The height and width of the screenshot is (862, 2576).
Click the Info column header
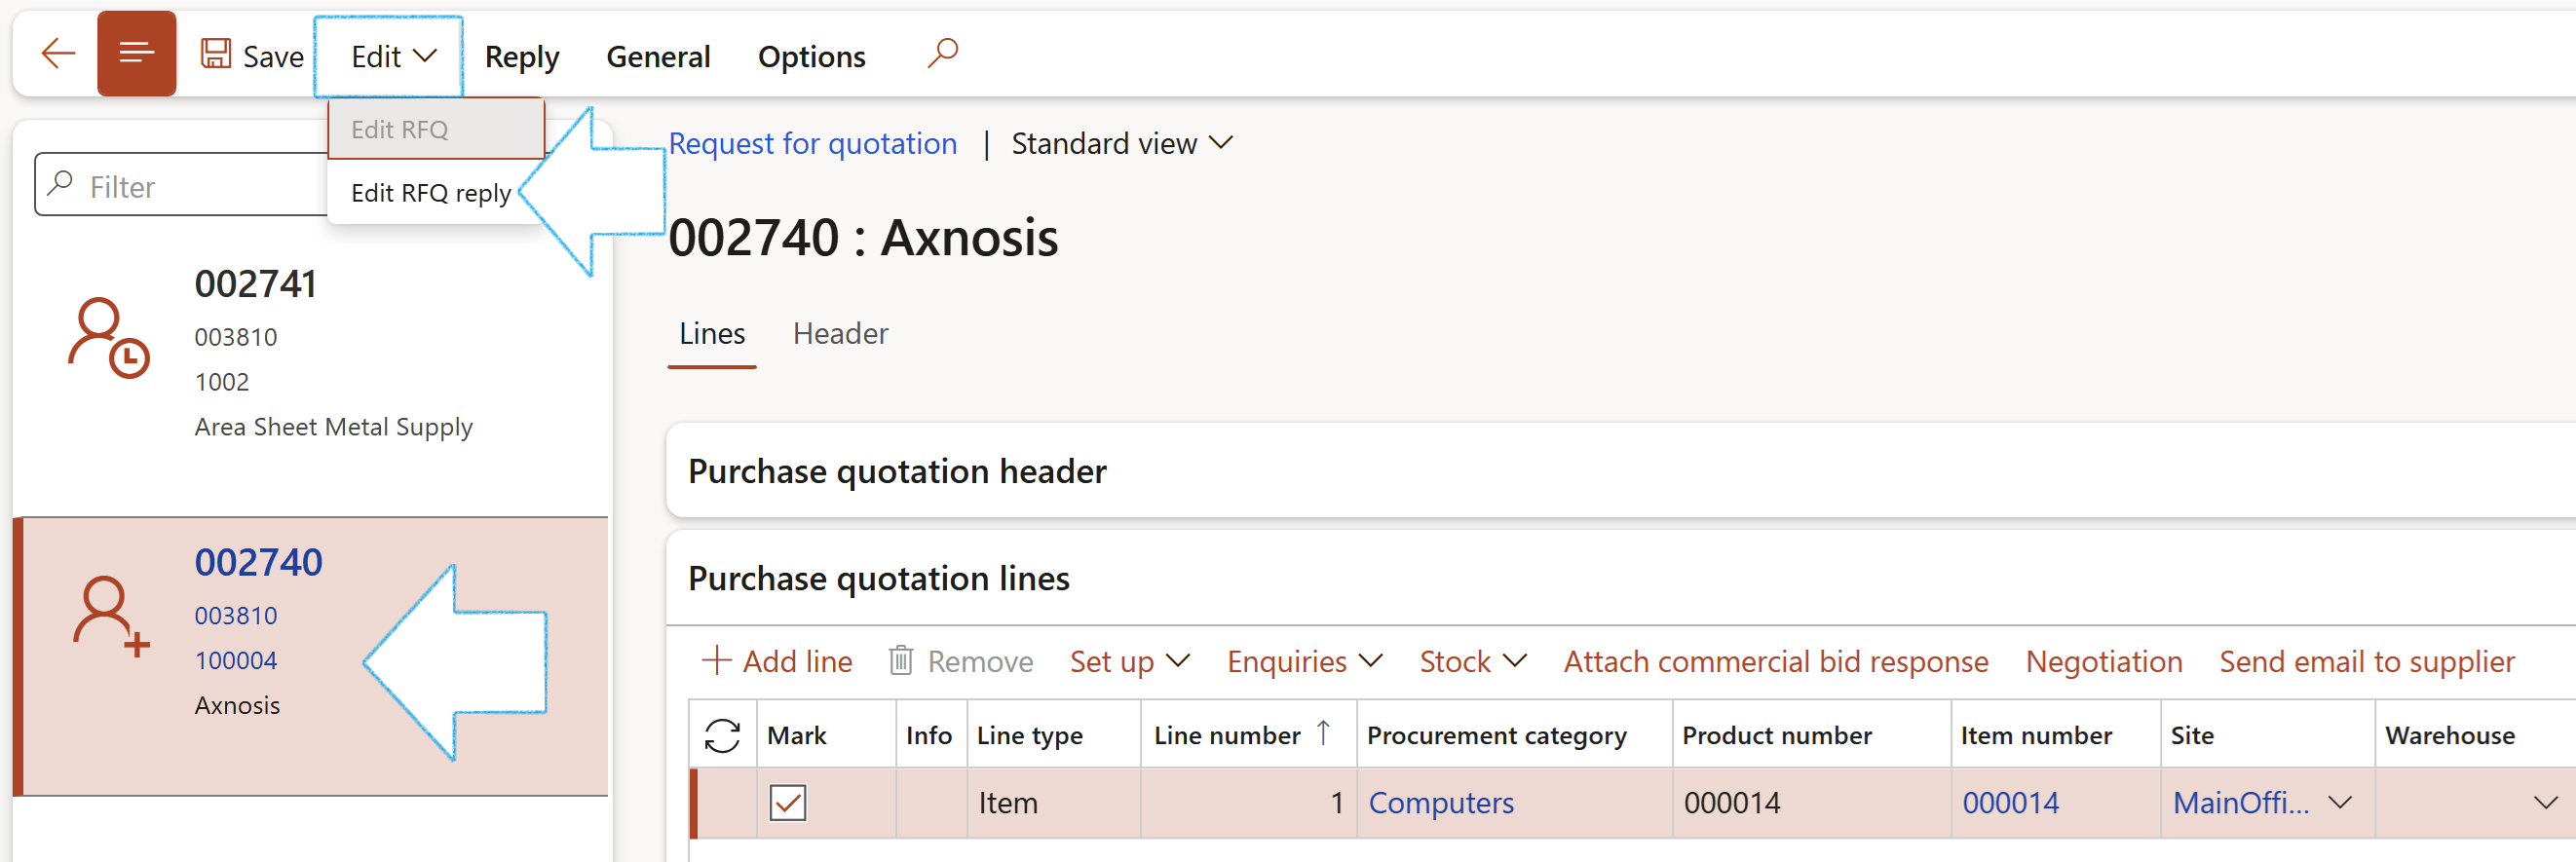tap(928, 735)
